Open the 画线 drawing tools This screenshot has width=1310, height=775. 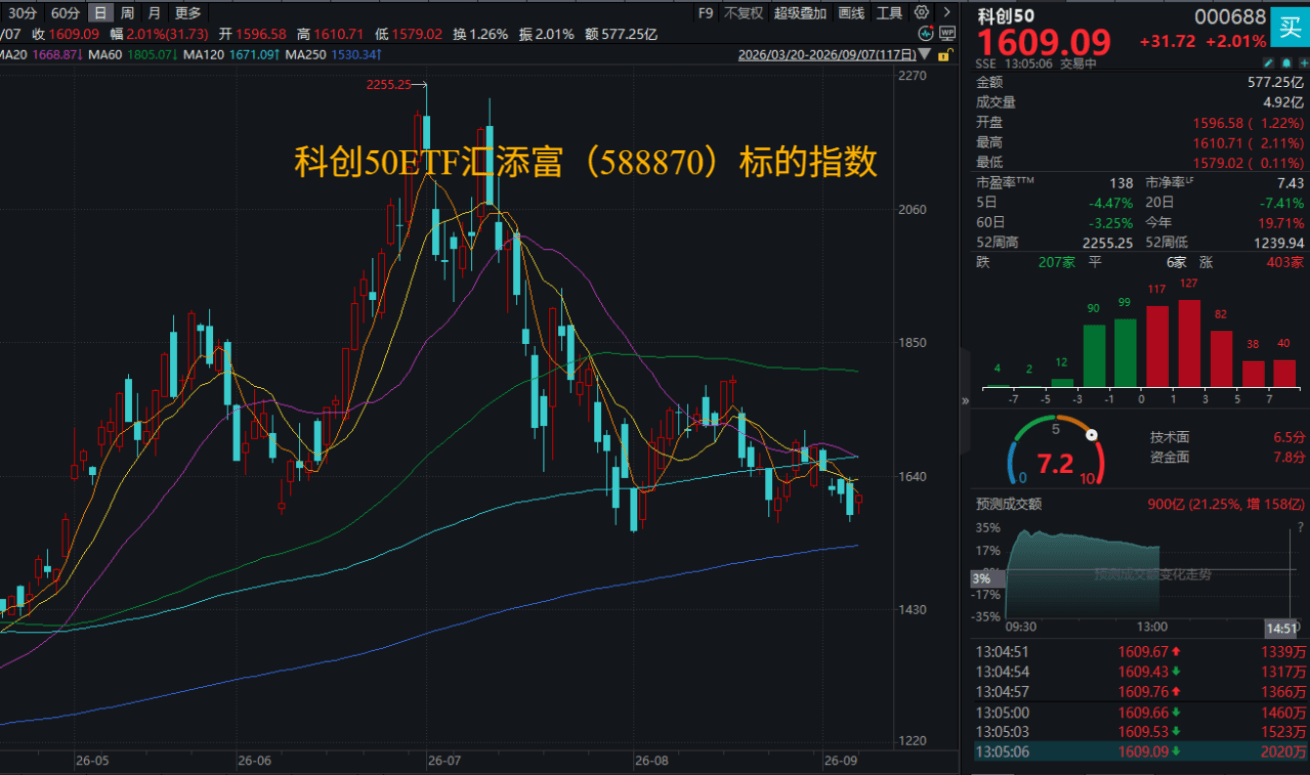click(x=851, y=13)
